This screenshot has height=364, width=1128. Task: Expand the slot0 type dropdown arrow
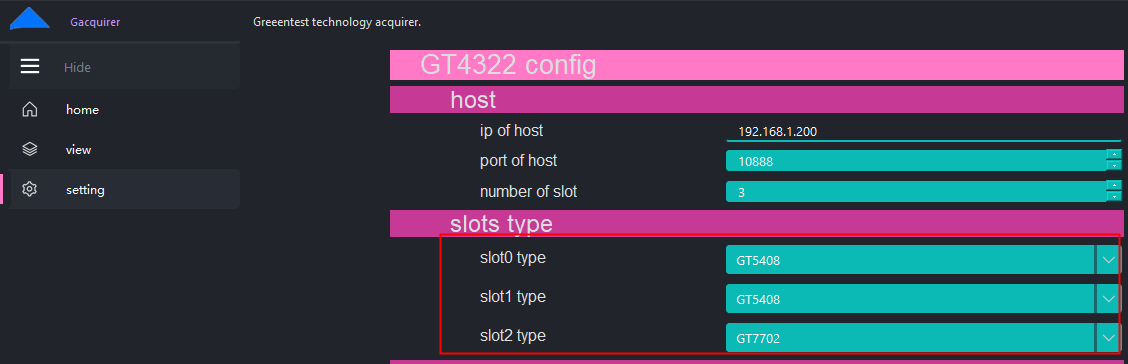tap(1108, 260)
